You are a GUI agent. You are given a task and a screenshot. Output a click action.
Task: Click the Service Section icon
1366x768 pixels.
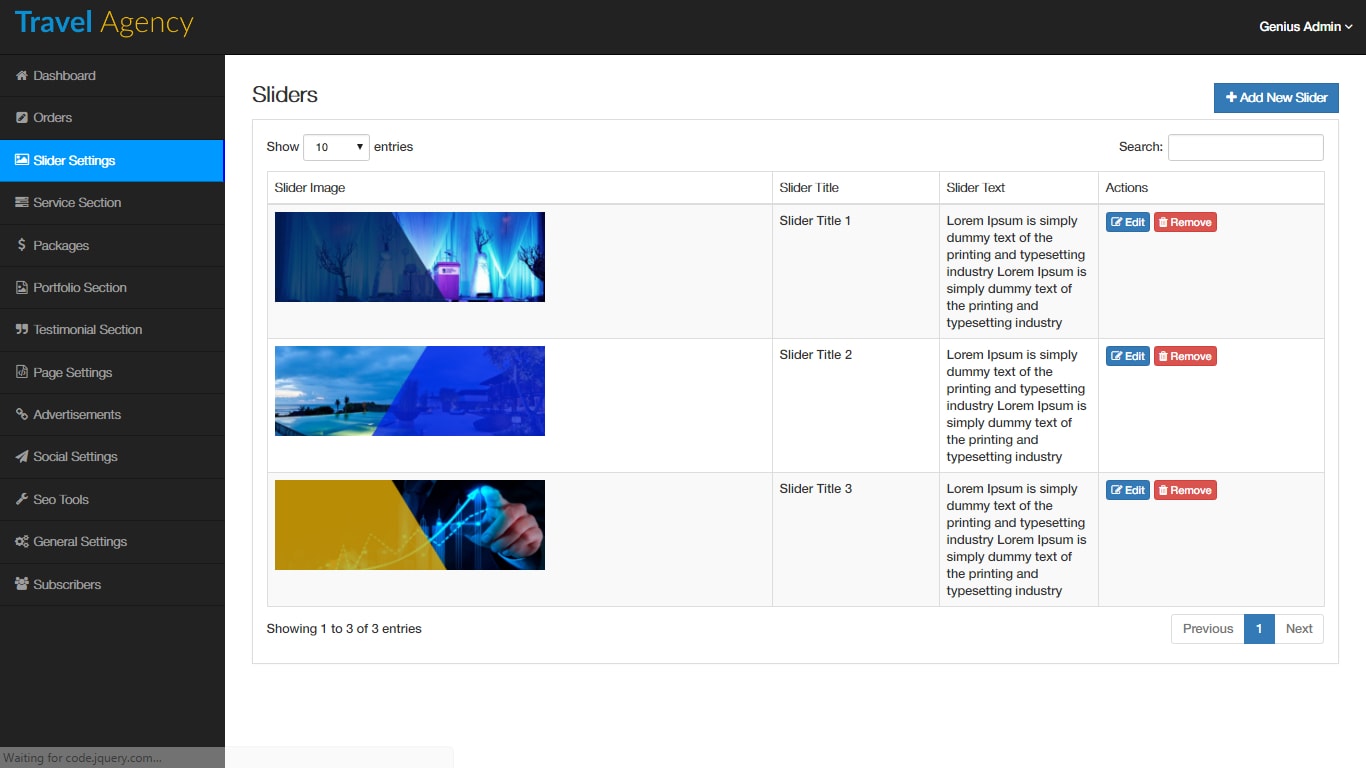point(21,202)
